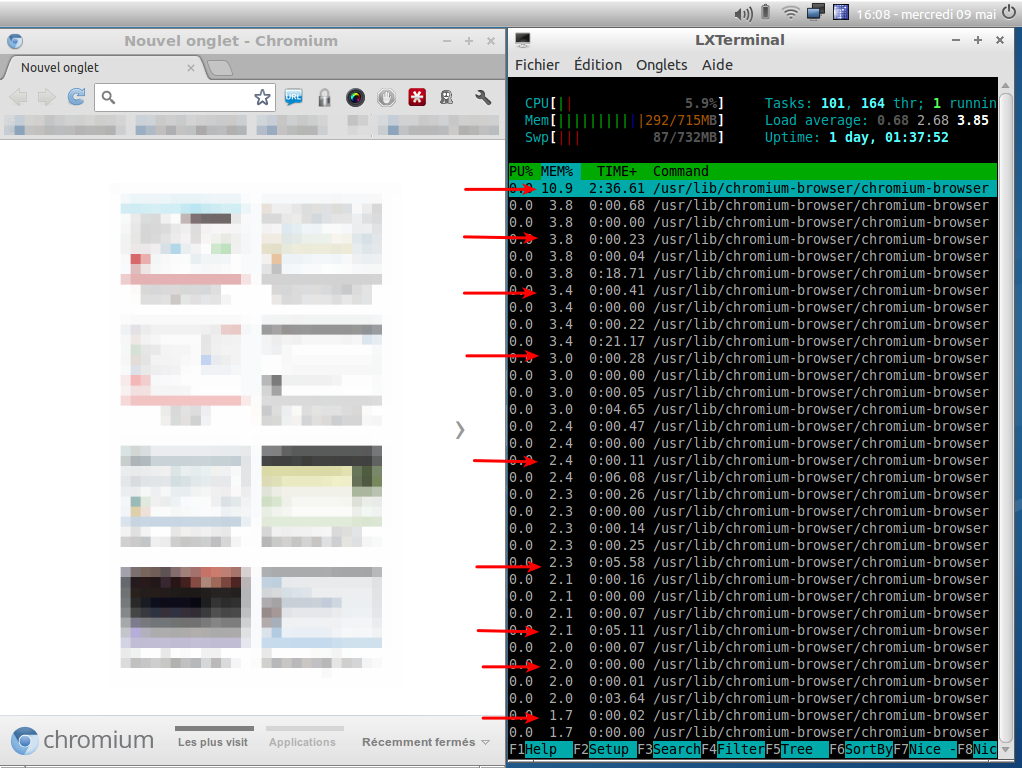Open the Édition menu in LXTerminal
The image size is (1022, 768).
[598, 65]
